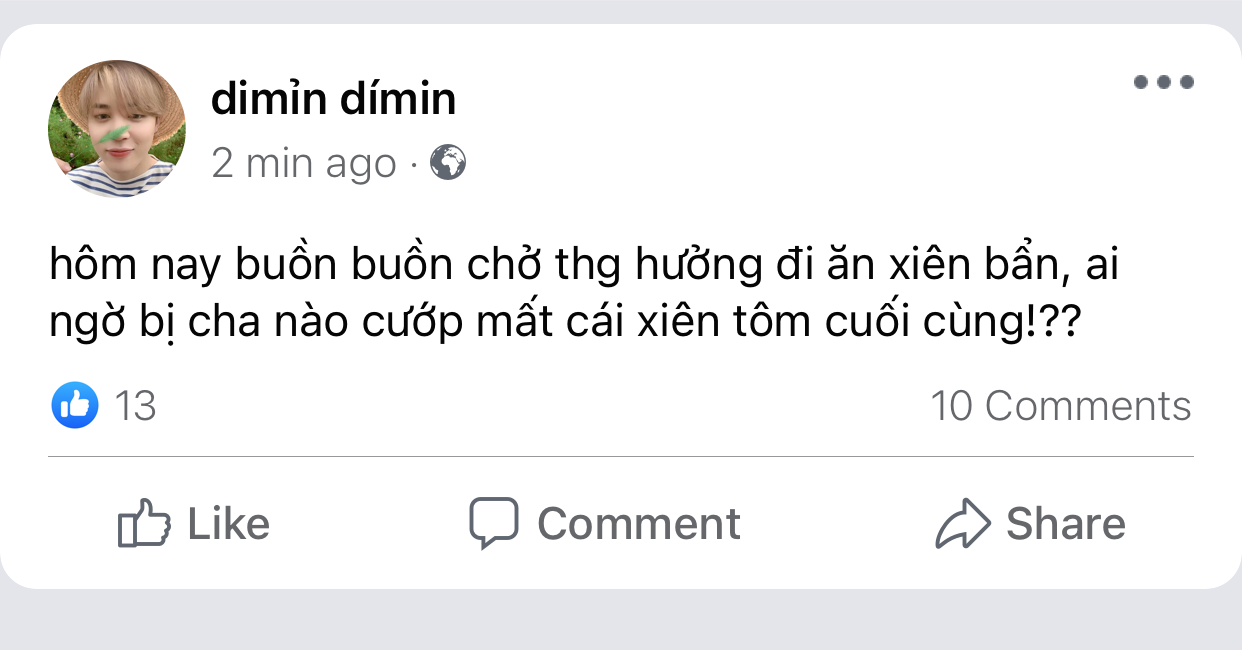Toggle the Like button label

point(228,524)
